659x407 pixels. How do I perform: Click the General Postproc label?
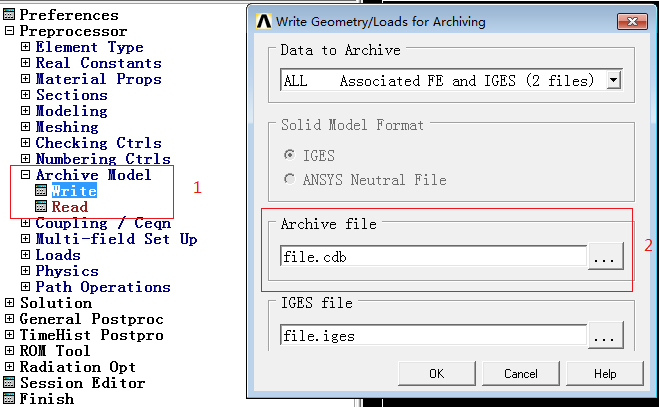pos(92,318)
